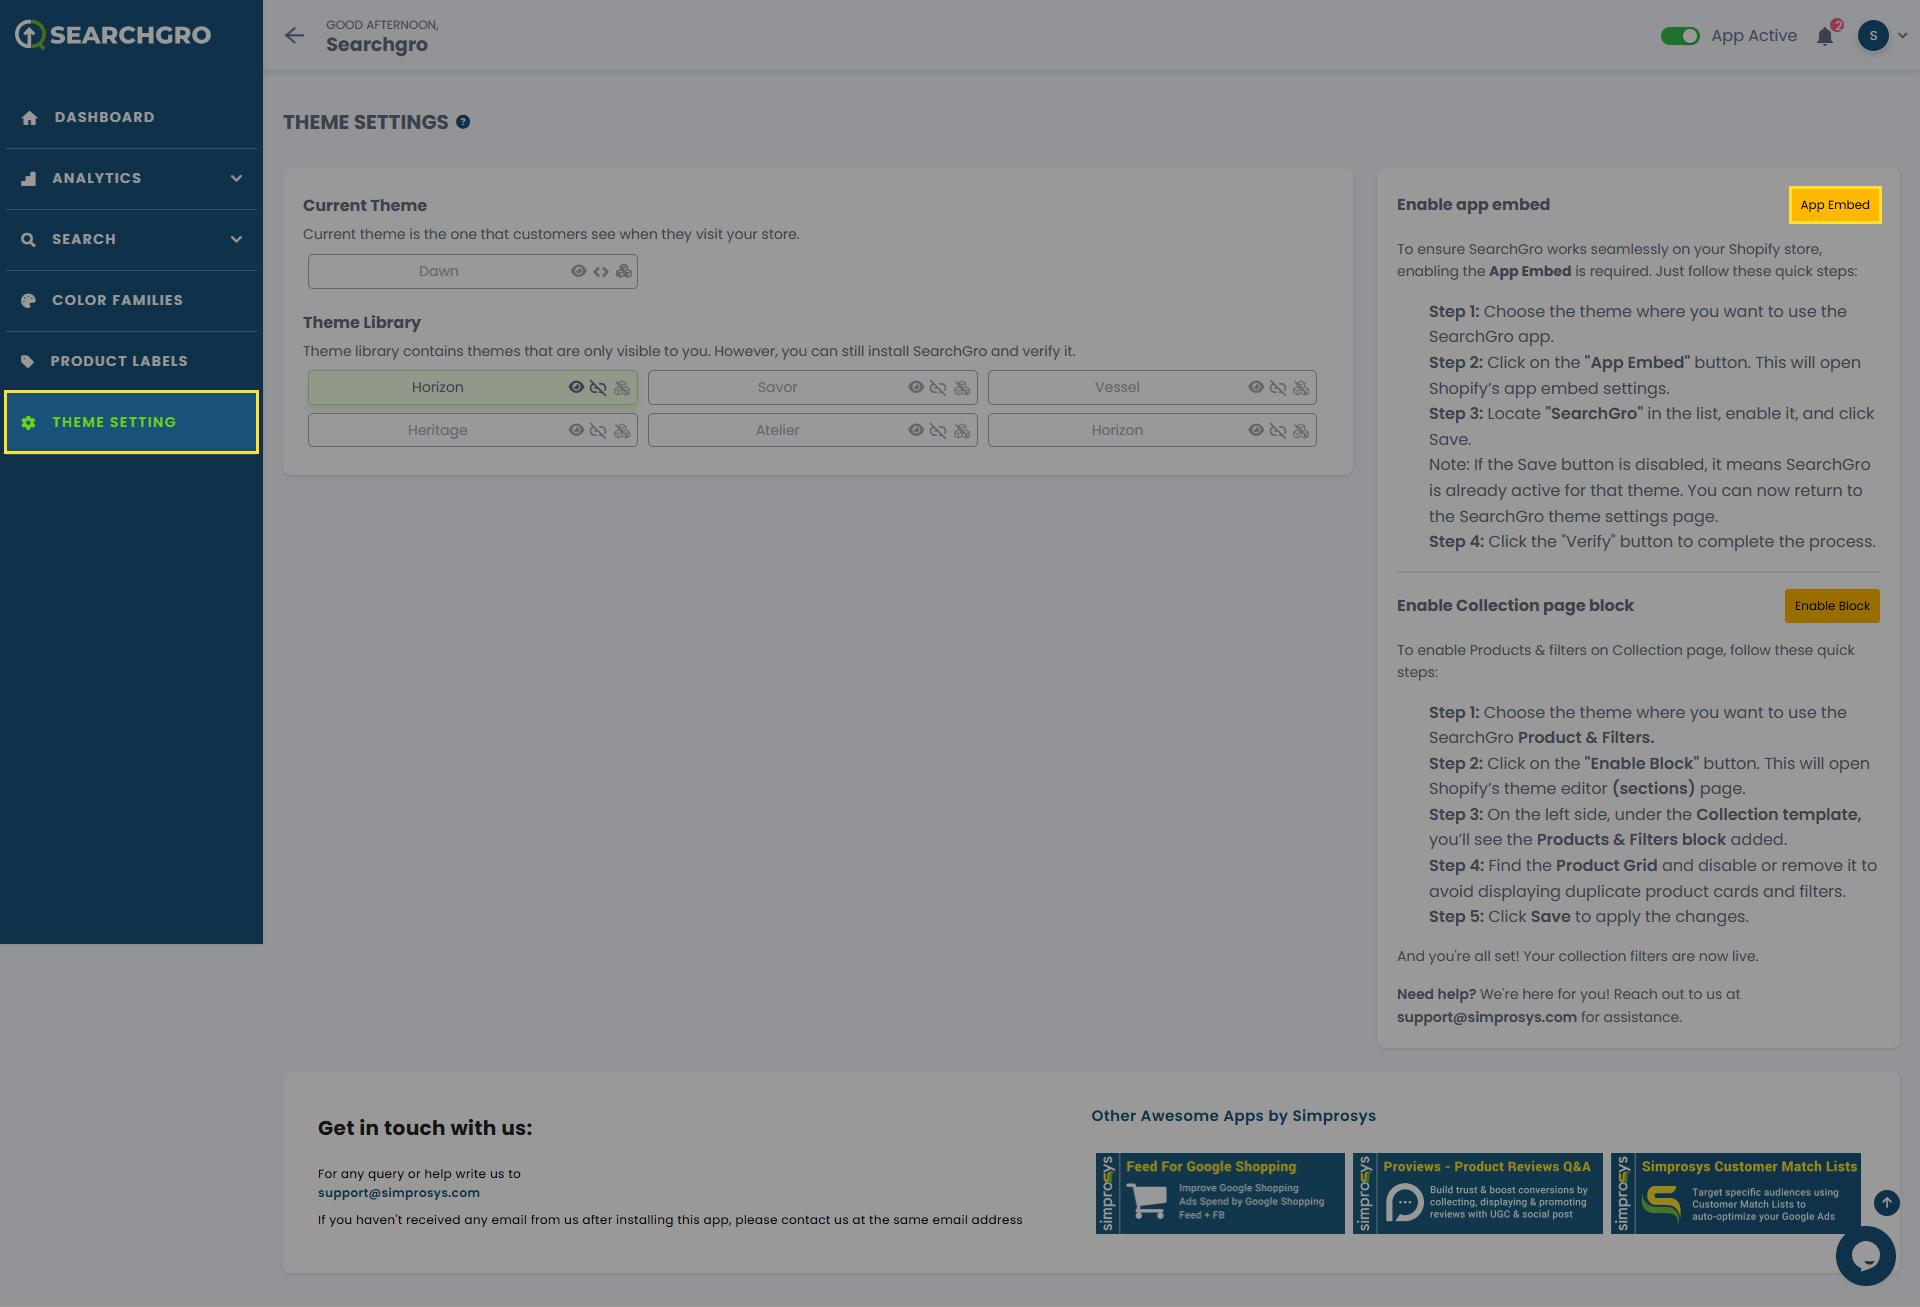Click the blocks icon on Dawn theme
This screenshot has width=1920, height=1307.
624,272
